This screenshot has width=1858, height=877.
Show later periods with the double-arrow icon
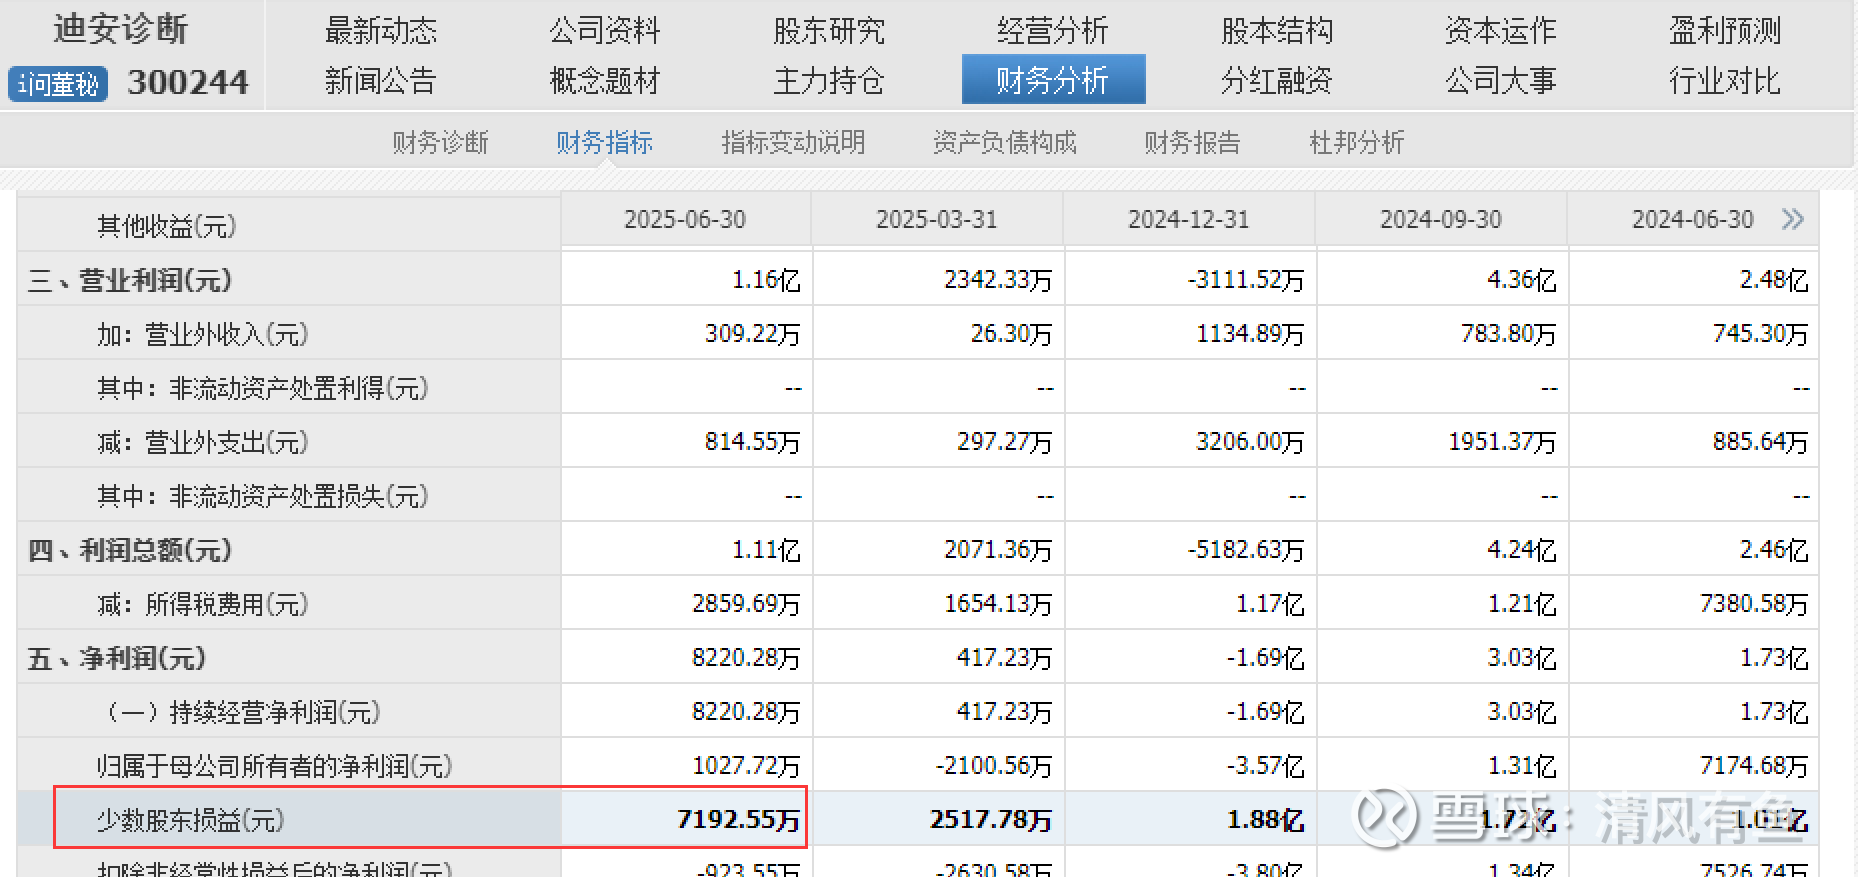tap(1793, 219)
